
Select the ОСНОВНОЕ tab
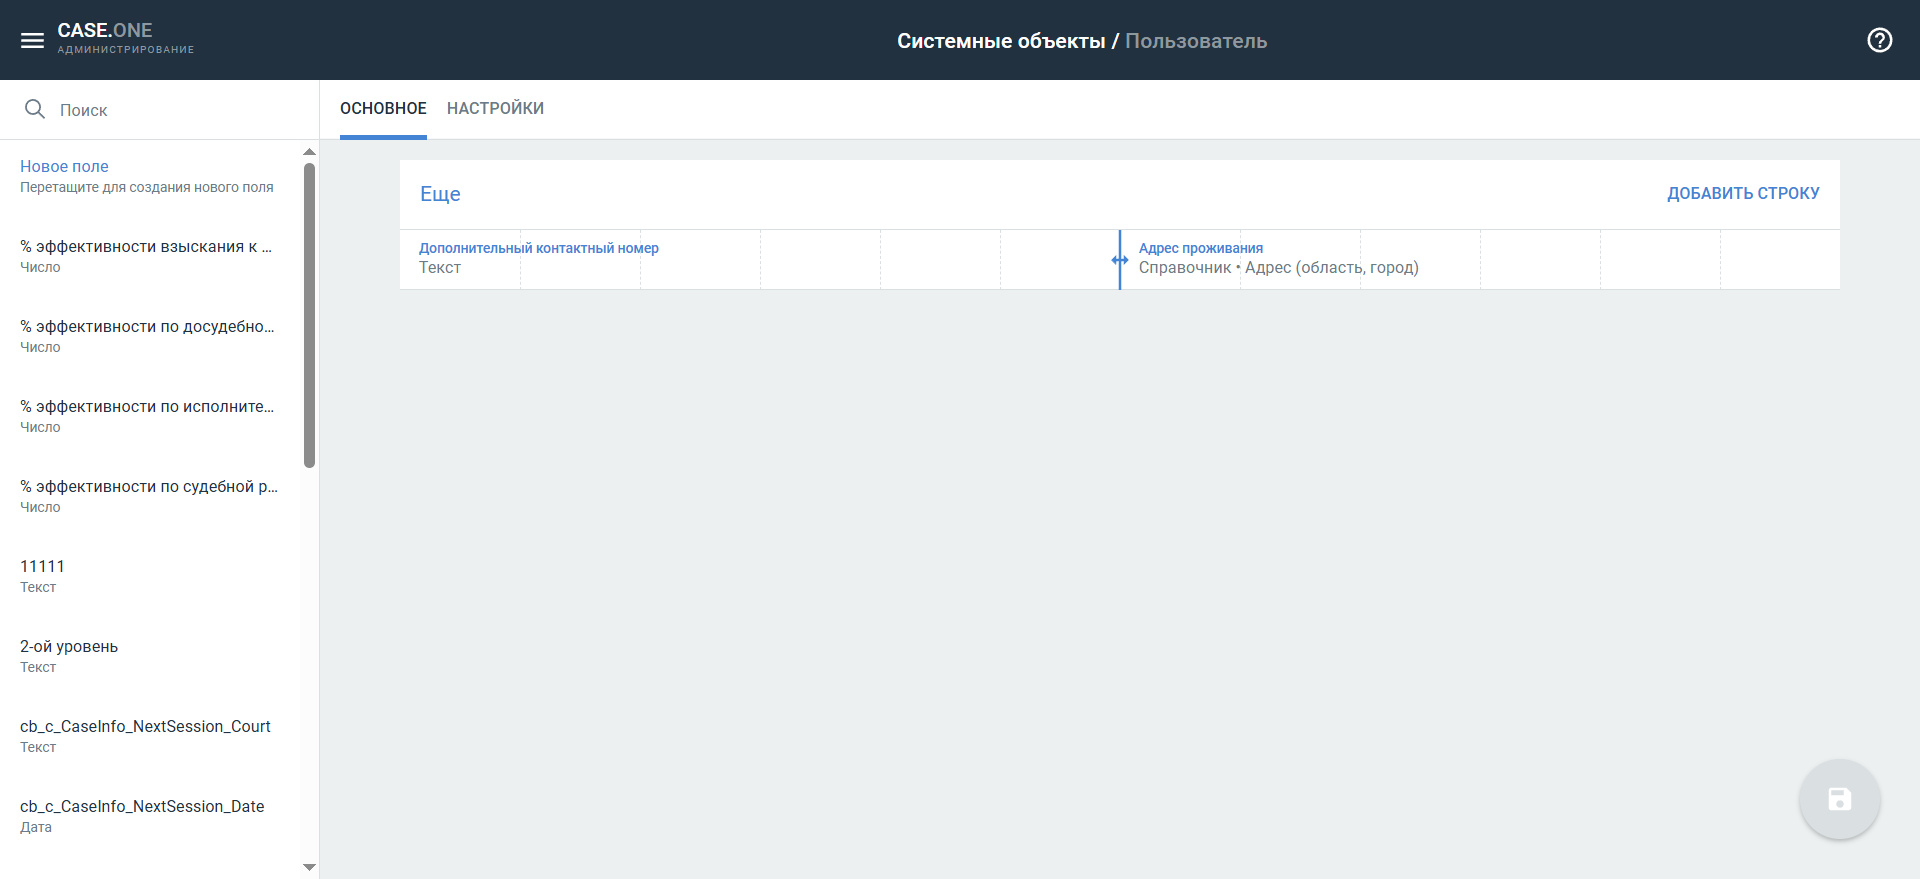(383, 108)
